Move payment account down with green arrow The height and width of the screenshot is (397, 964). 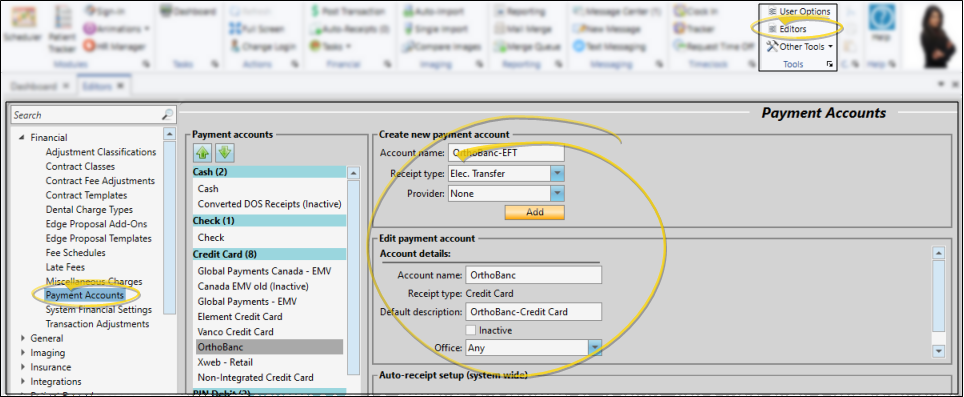pos(224,153)
